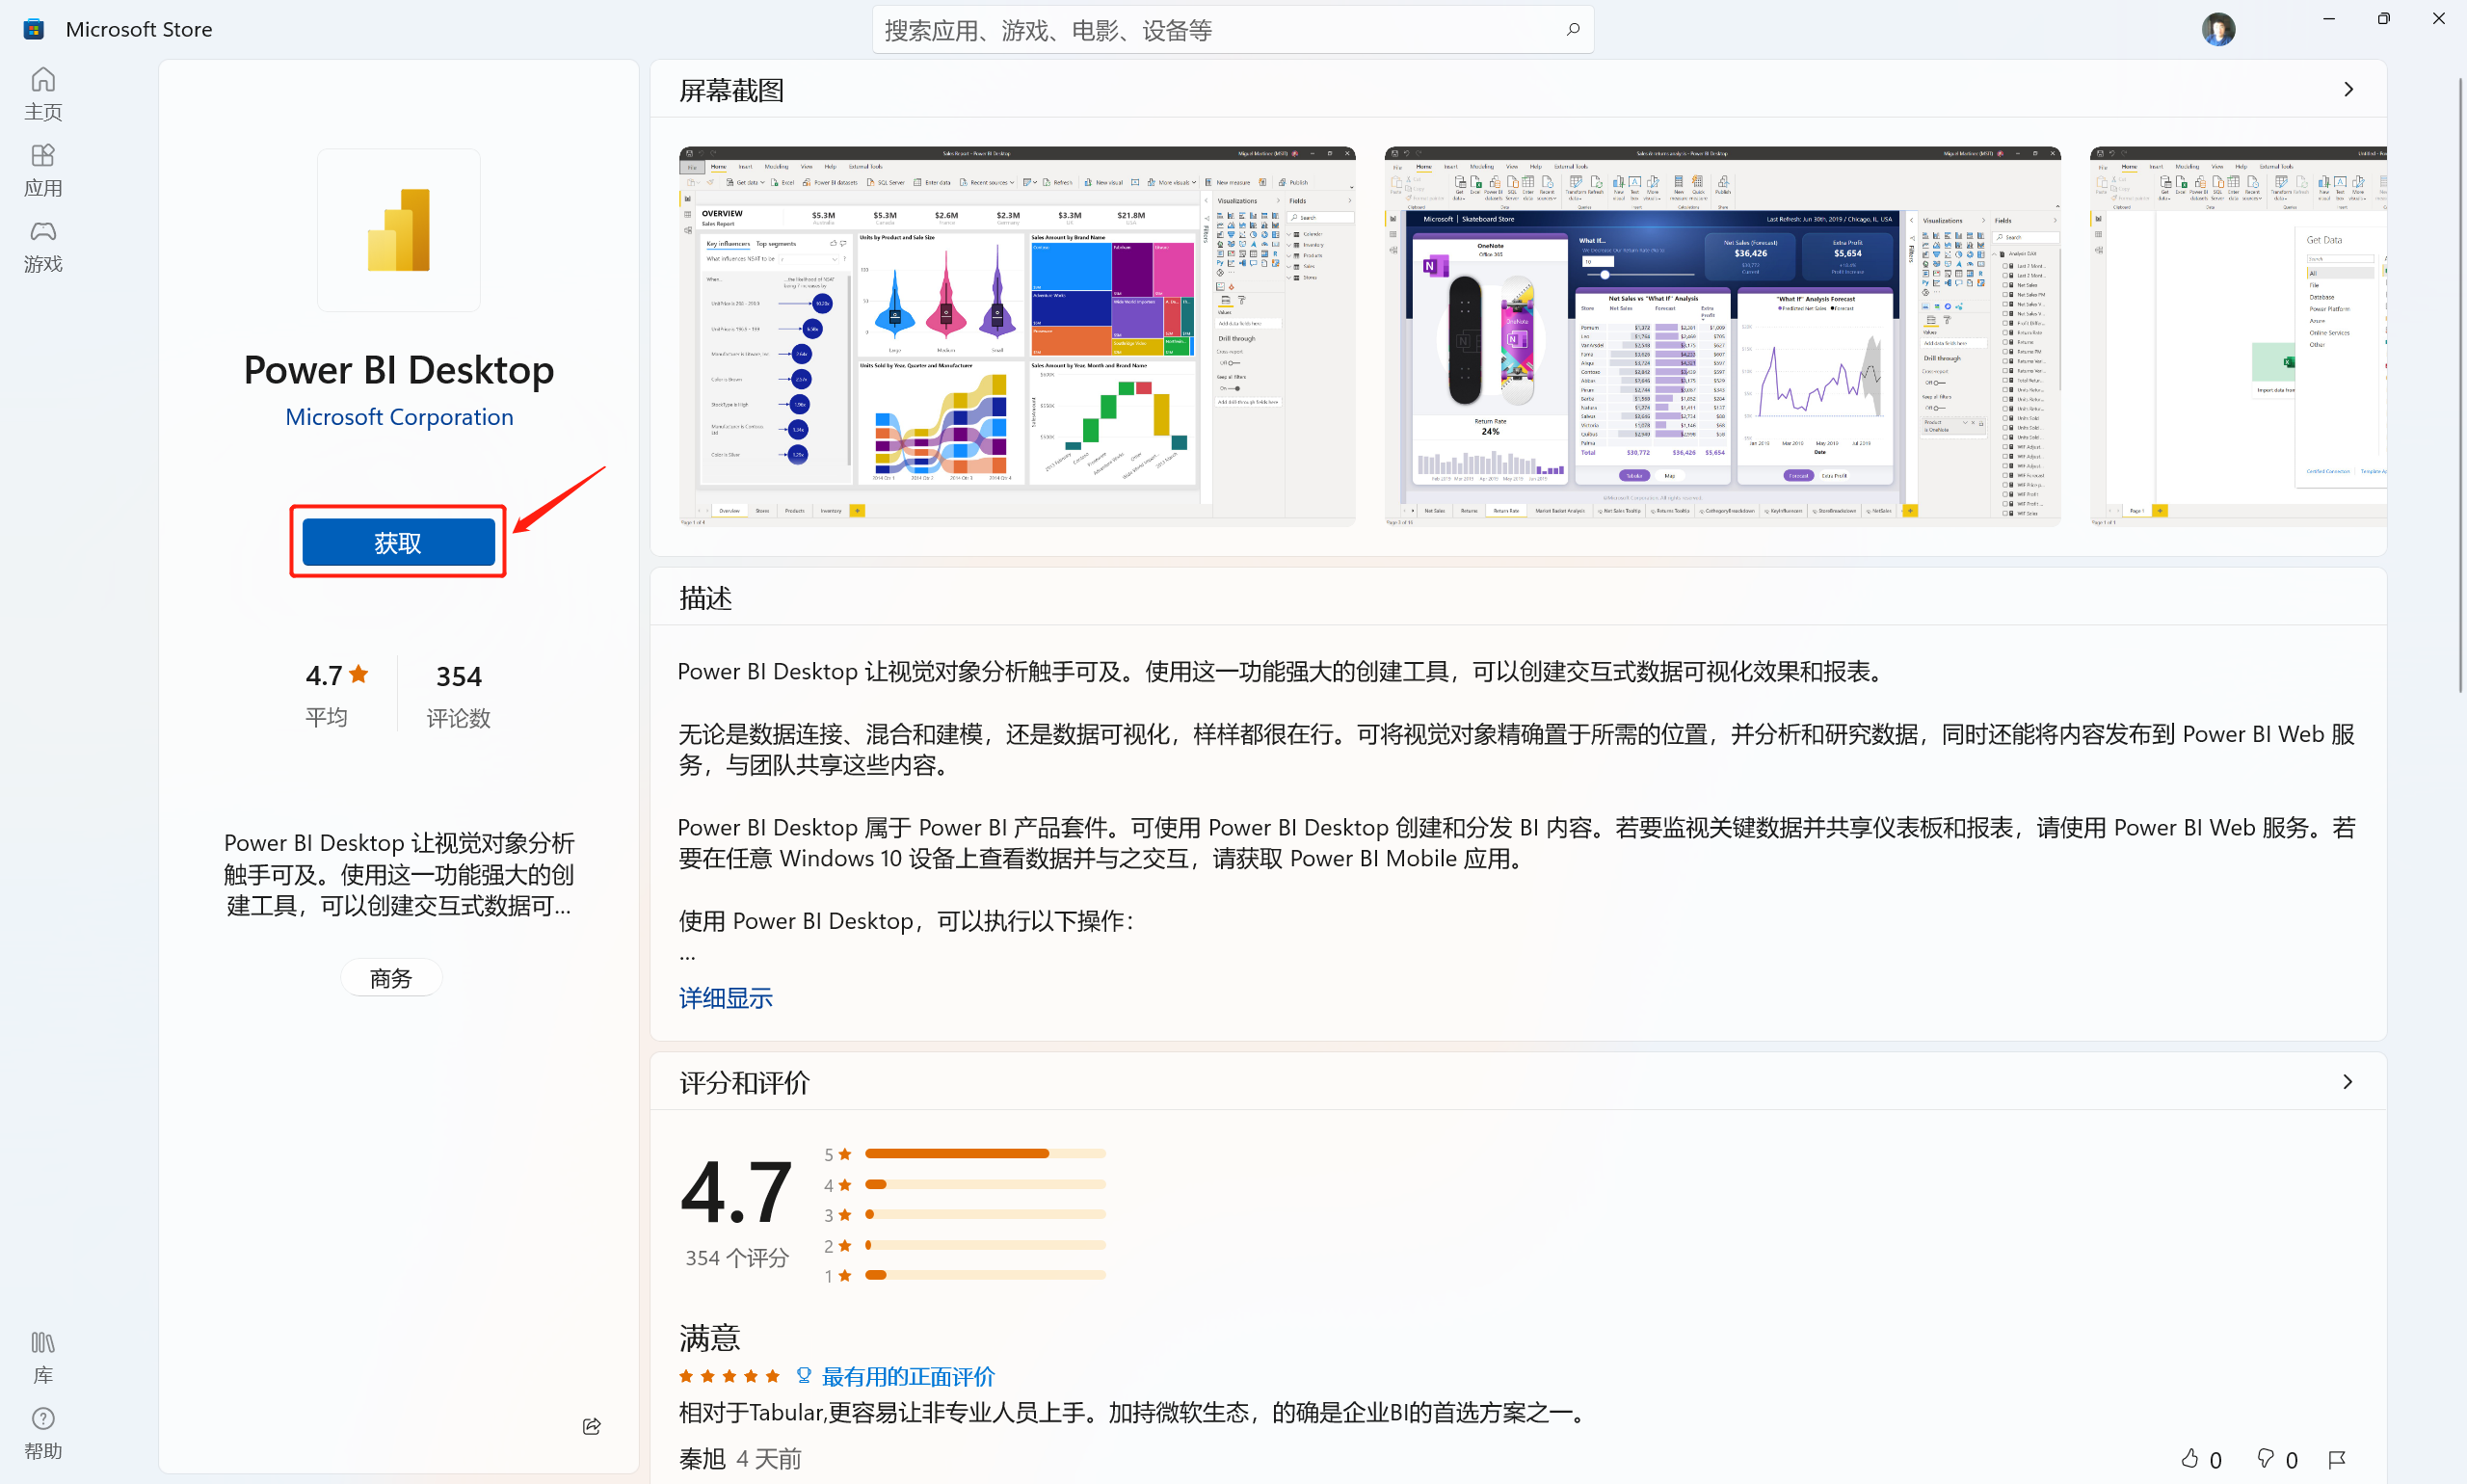Open the first Power BI screenshot thumbnail
The width and height of the screenshot is (2467, 1484).
1016,336
